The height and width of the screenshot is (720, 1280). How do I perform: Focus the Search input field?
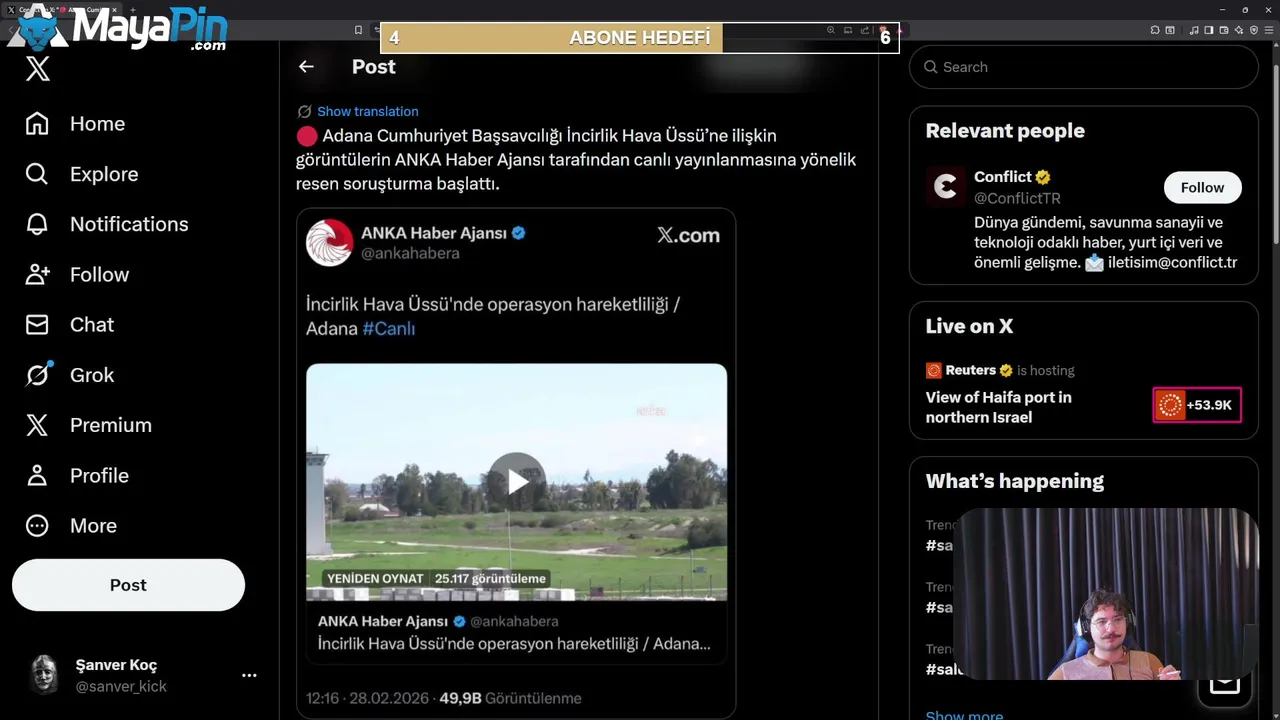(x=1083, y=67)
